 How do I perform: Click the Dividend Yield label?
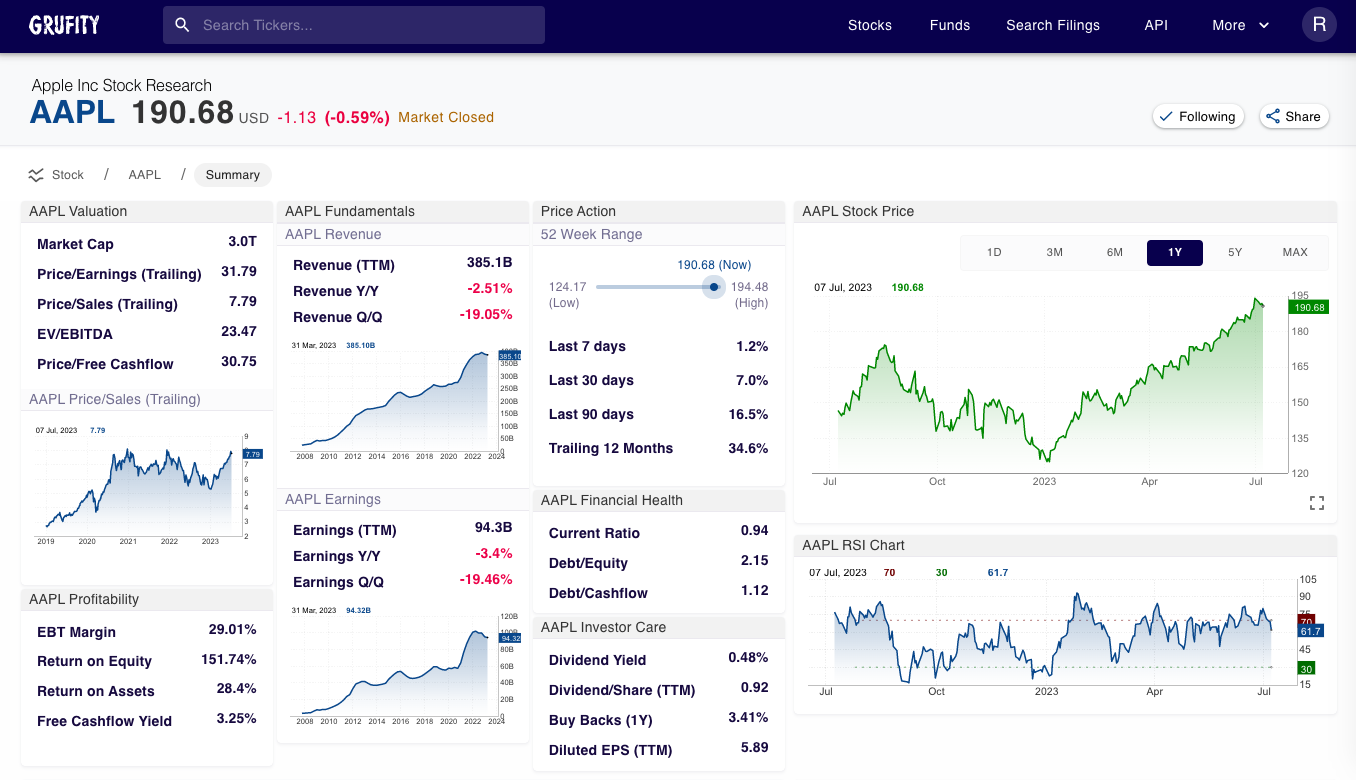point(598,660)
